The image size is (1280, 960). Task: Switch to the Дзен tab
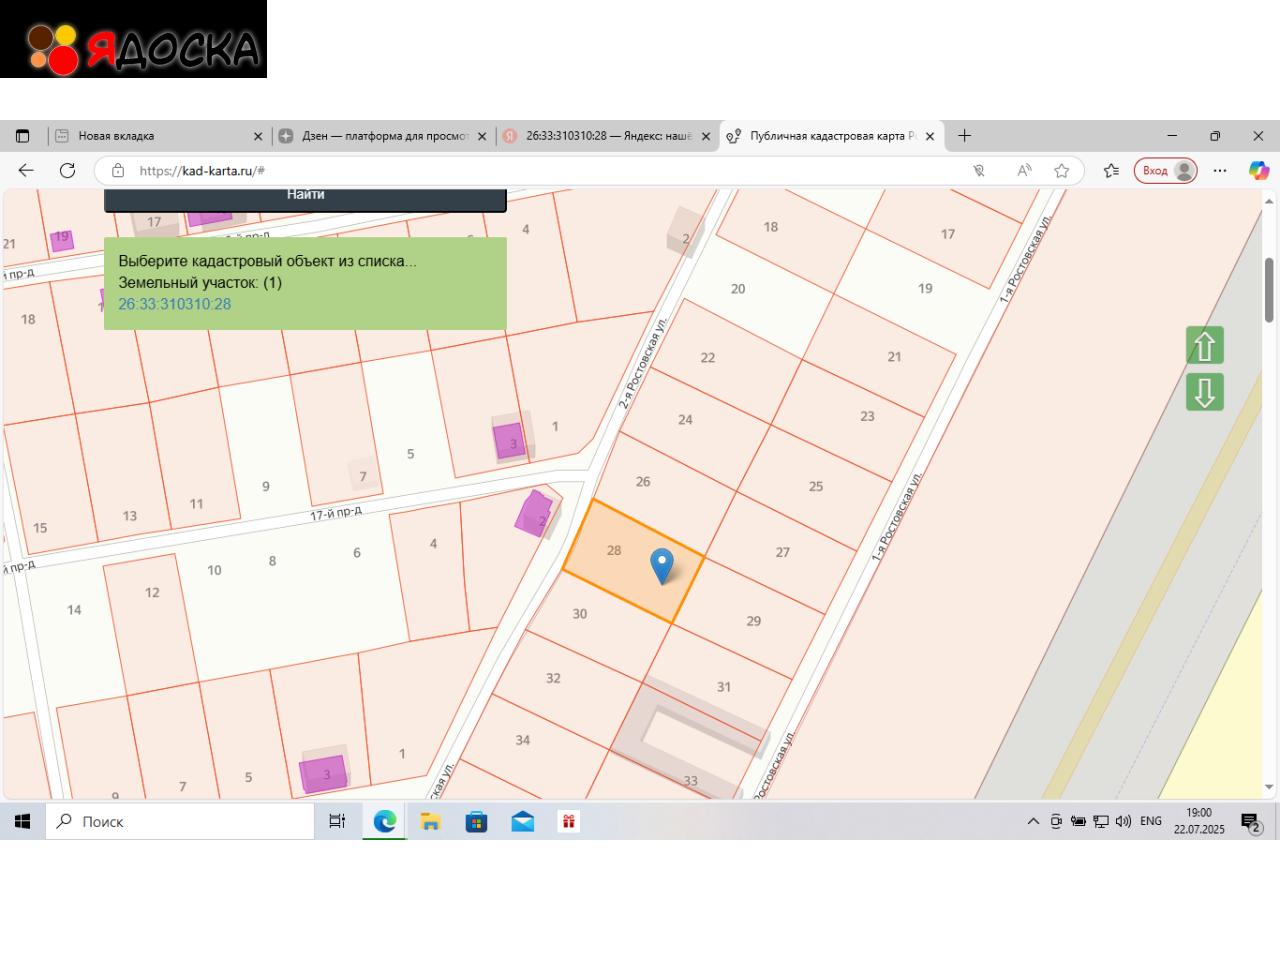click(x=384, y=136)
